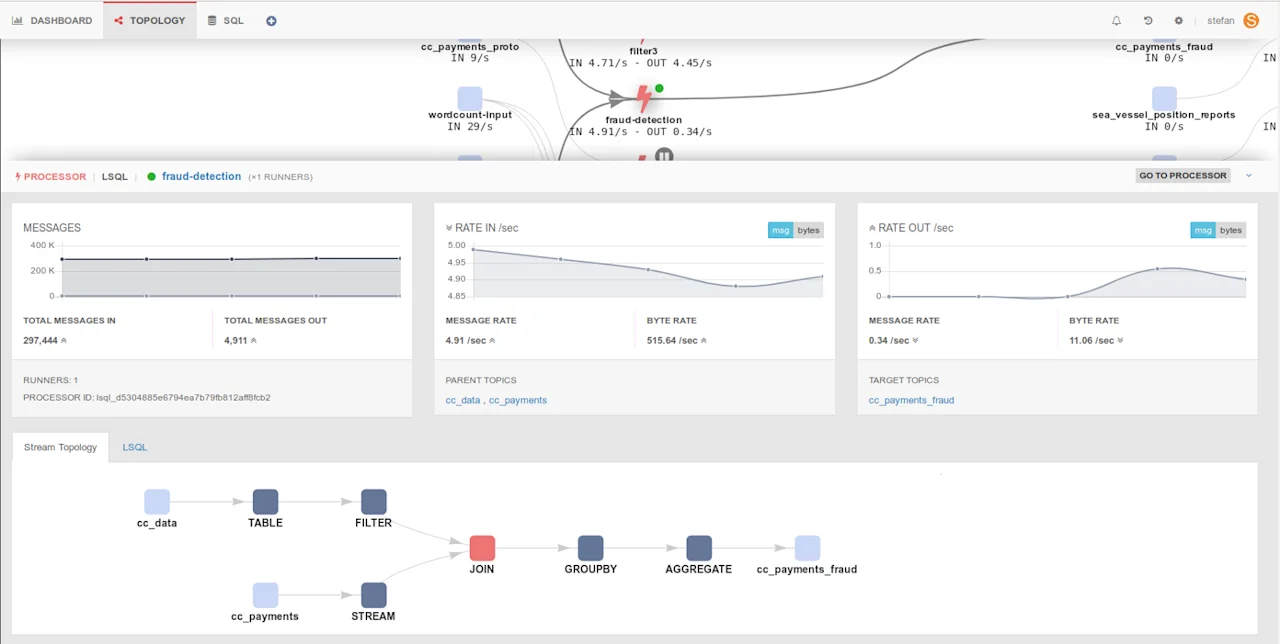This screenshot has height=644, width=1280.
Task: Click the message rate 4.91 /sec value
Action: click(x=466, y=340)
